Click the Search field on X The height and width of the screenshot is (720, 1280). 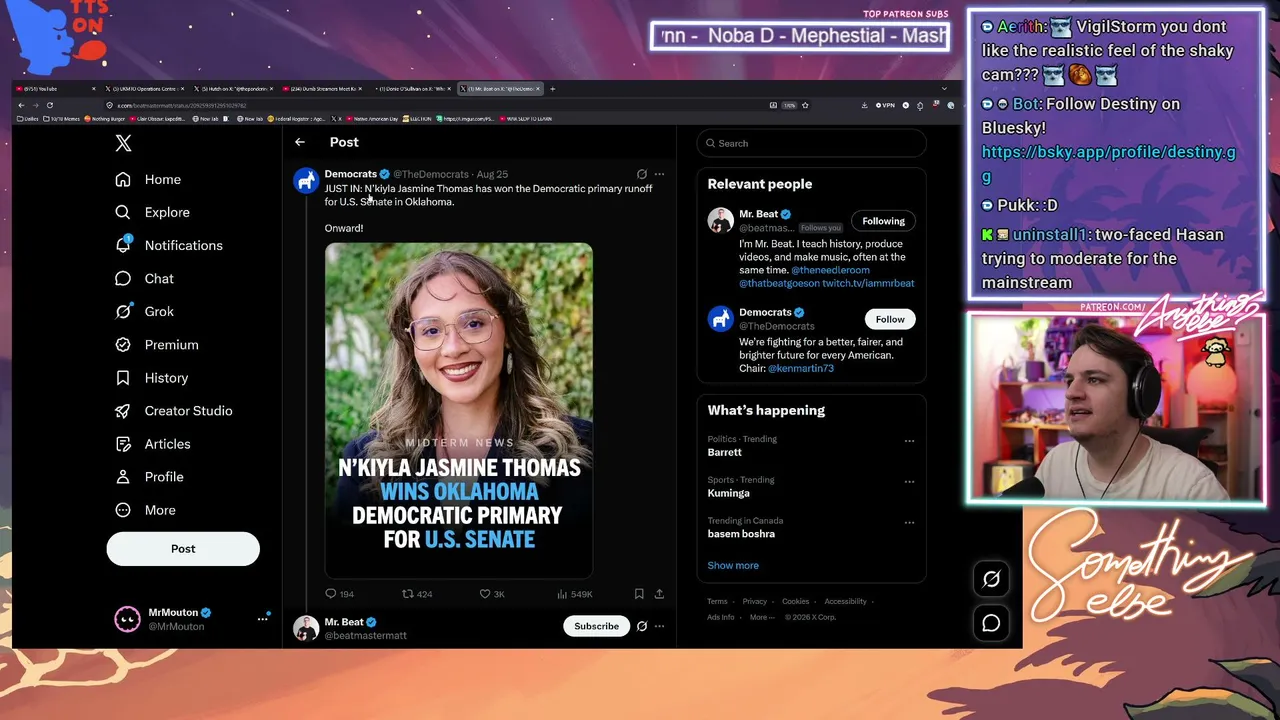pyautogui.click(x=811, y=143)
